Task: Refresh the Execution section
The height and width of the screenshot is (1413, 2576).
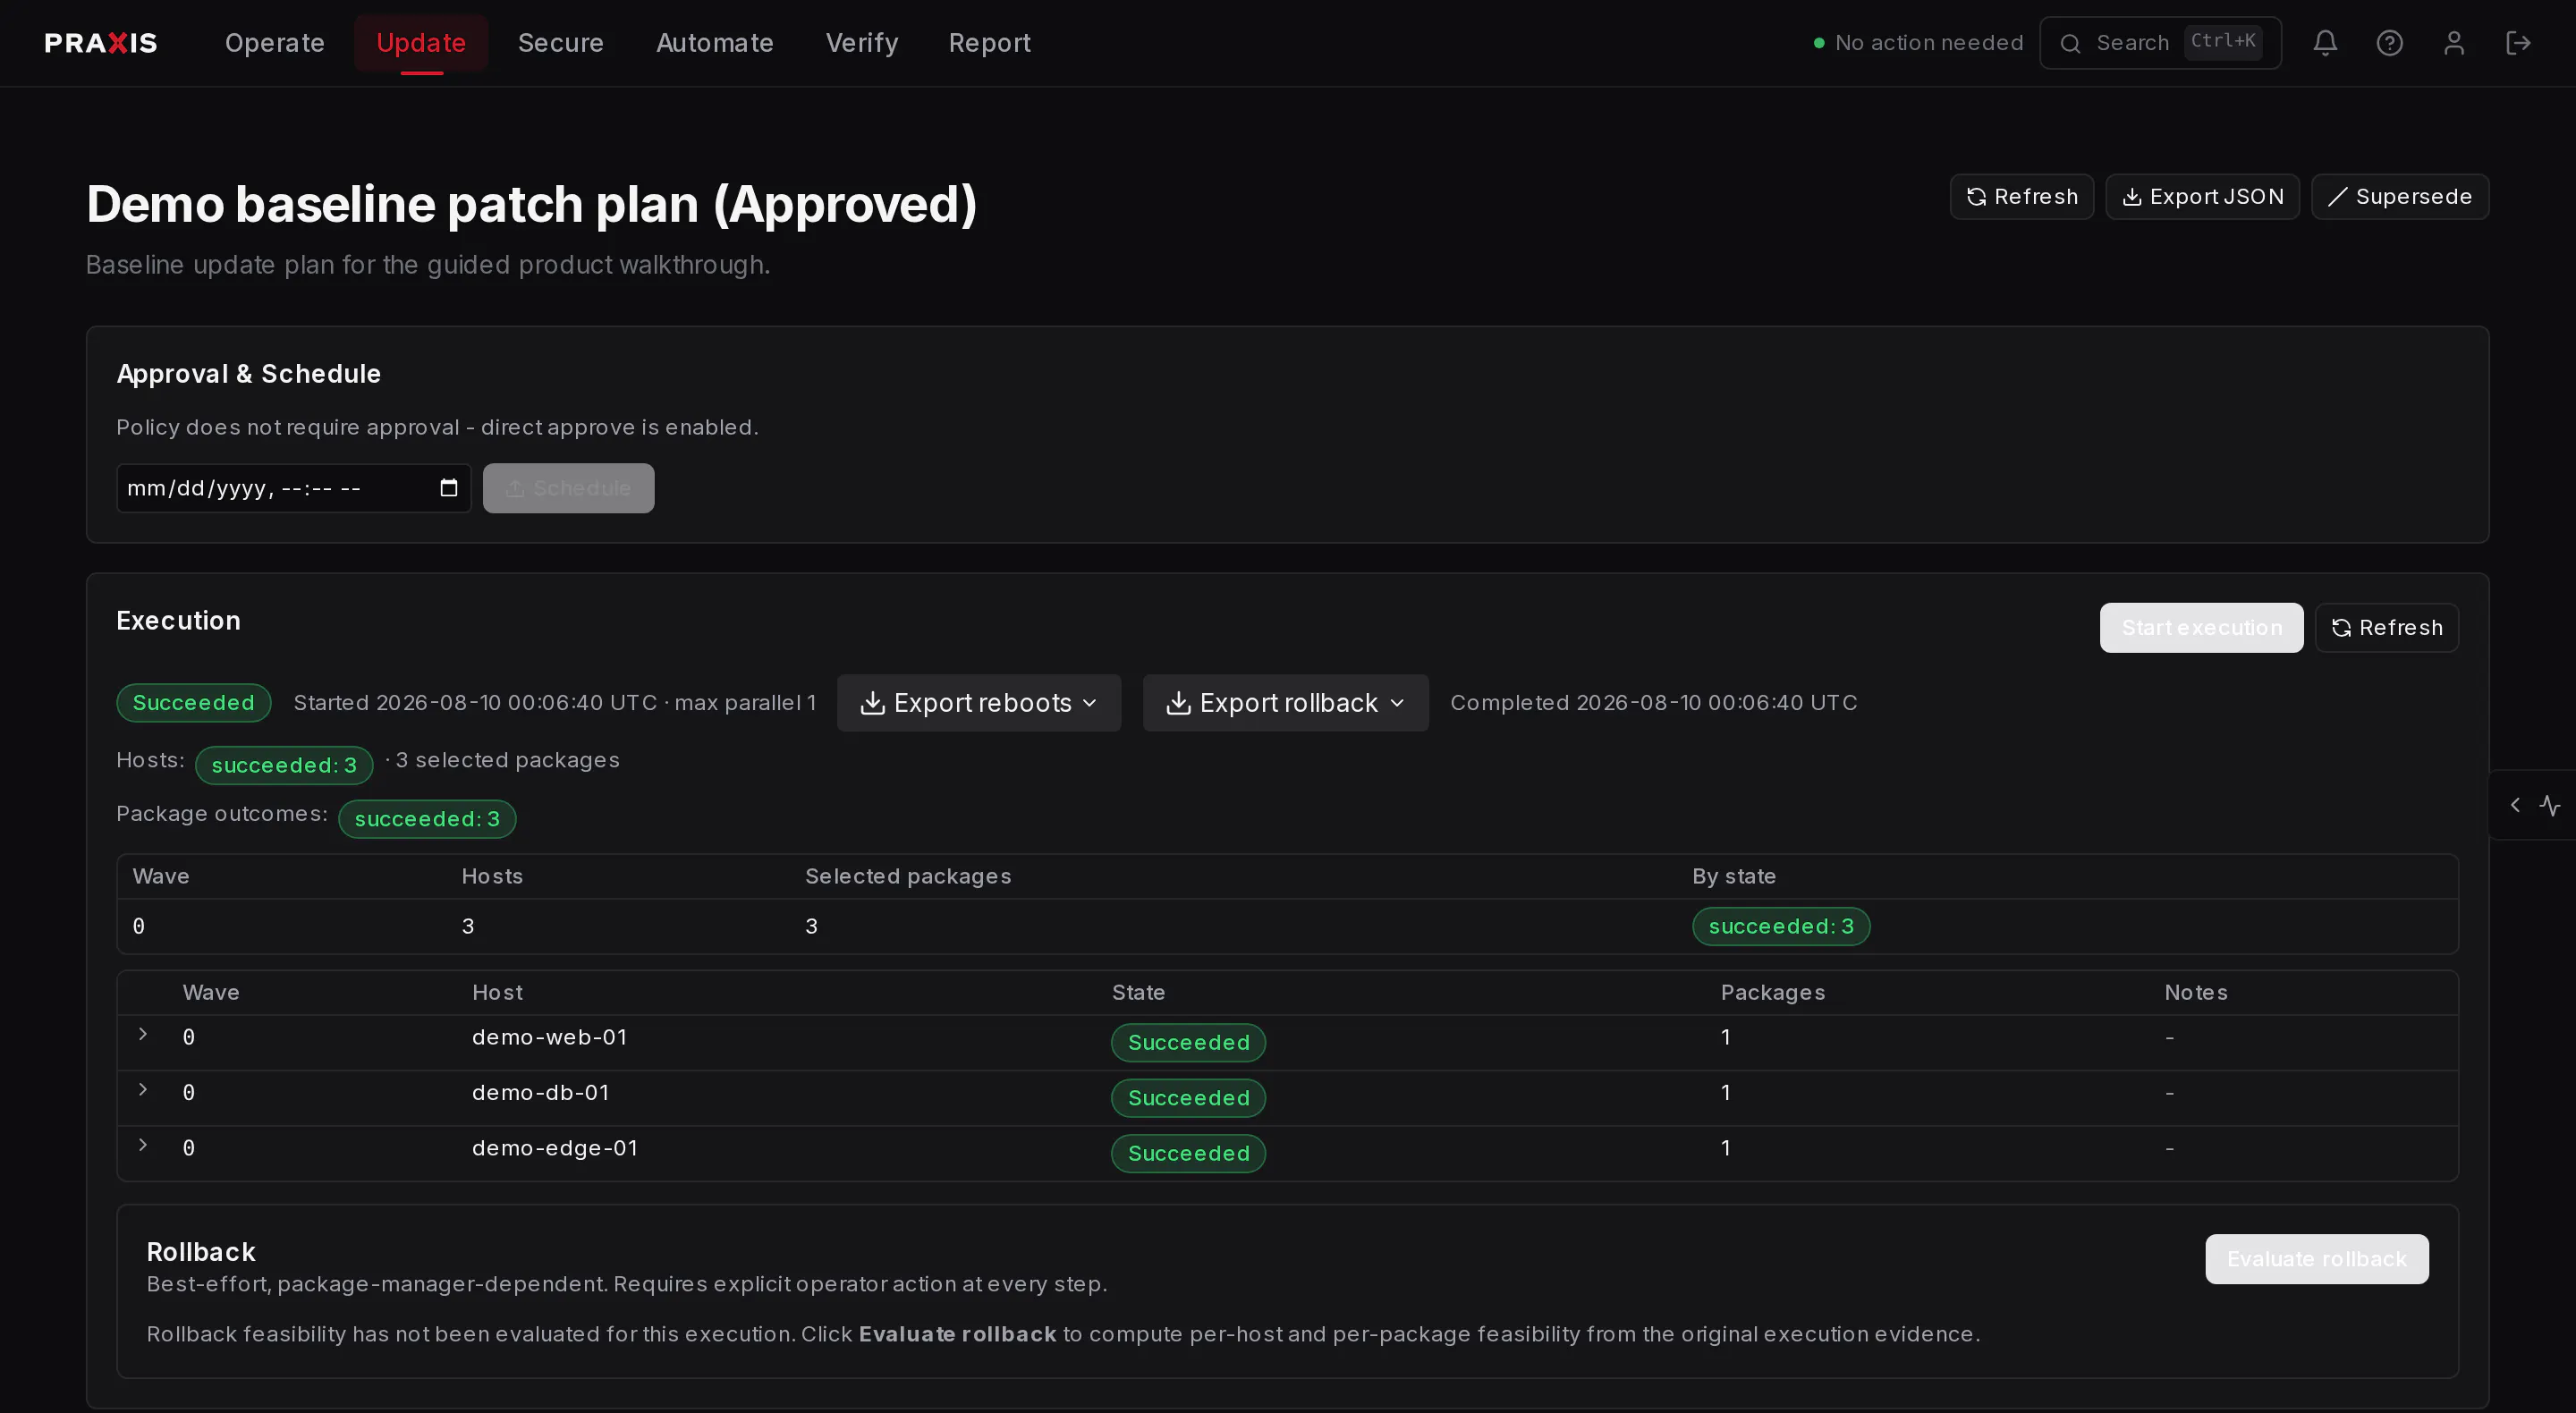Action: [x=2386, y=628]
